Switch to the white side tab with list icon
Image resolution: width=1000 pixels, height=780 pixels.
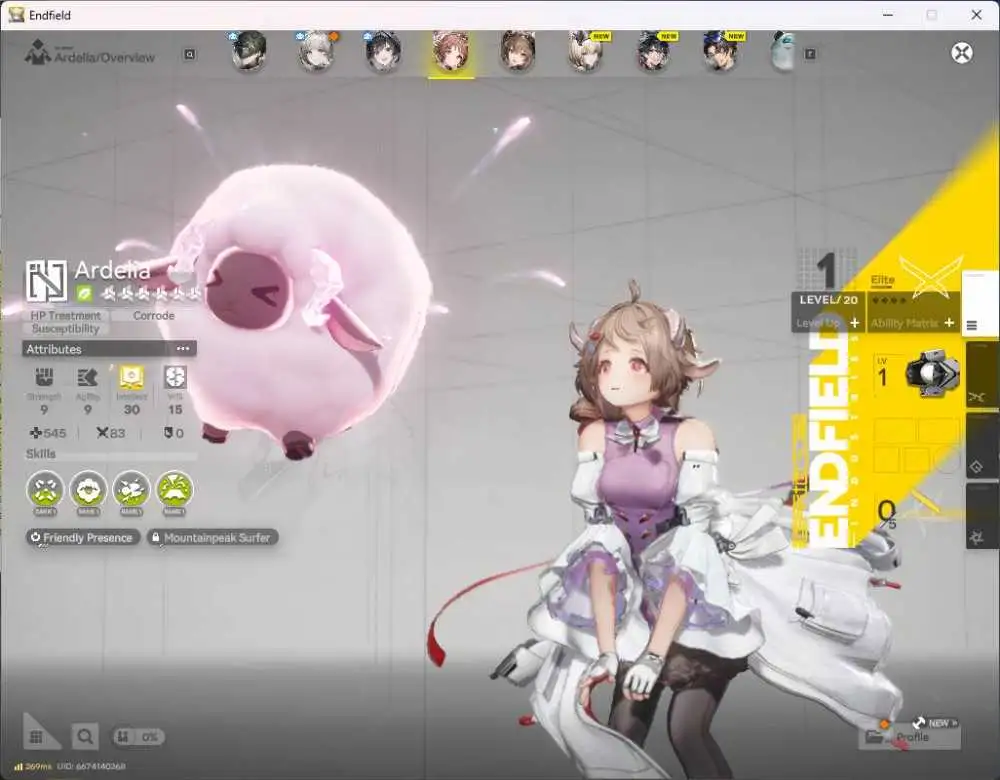tap(980, 304)
